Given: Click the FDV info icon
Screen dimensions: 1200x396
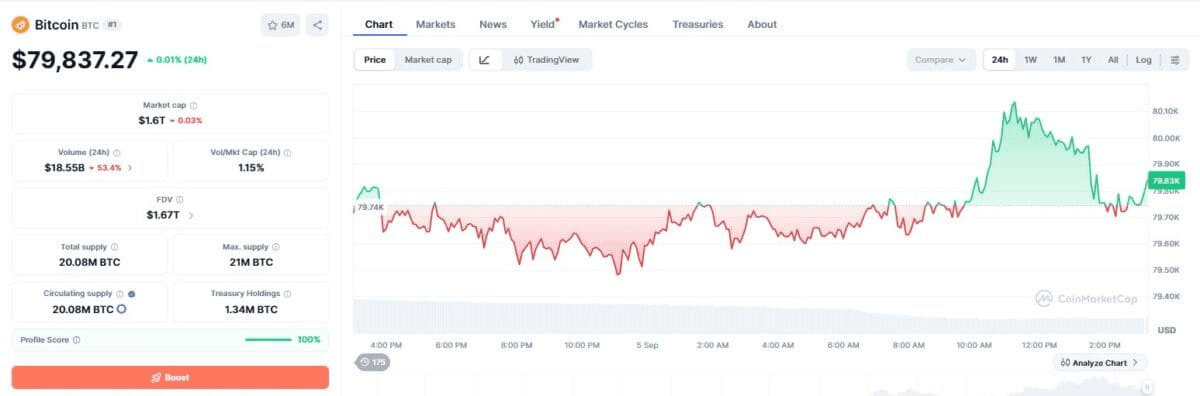Looking at the screenshot, I should (180, 200).
